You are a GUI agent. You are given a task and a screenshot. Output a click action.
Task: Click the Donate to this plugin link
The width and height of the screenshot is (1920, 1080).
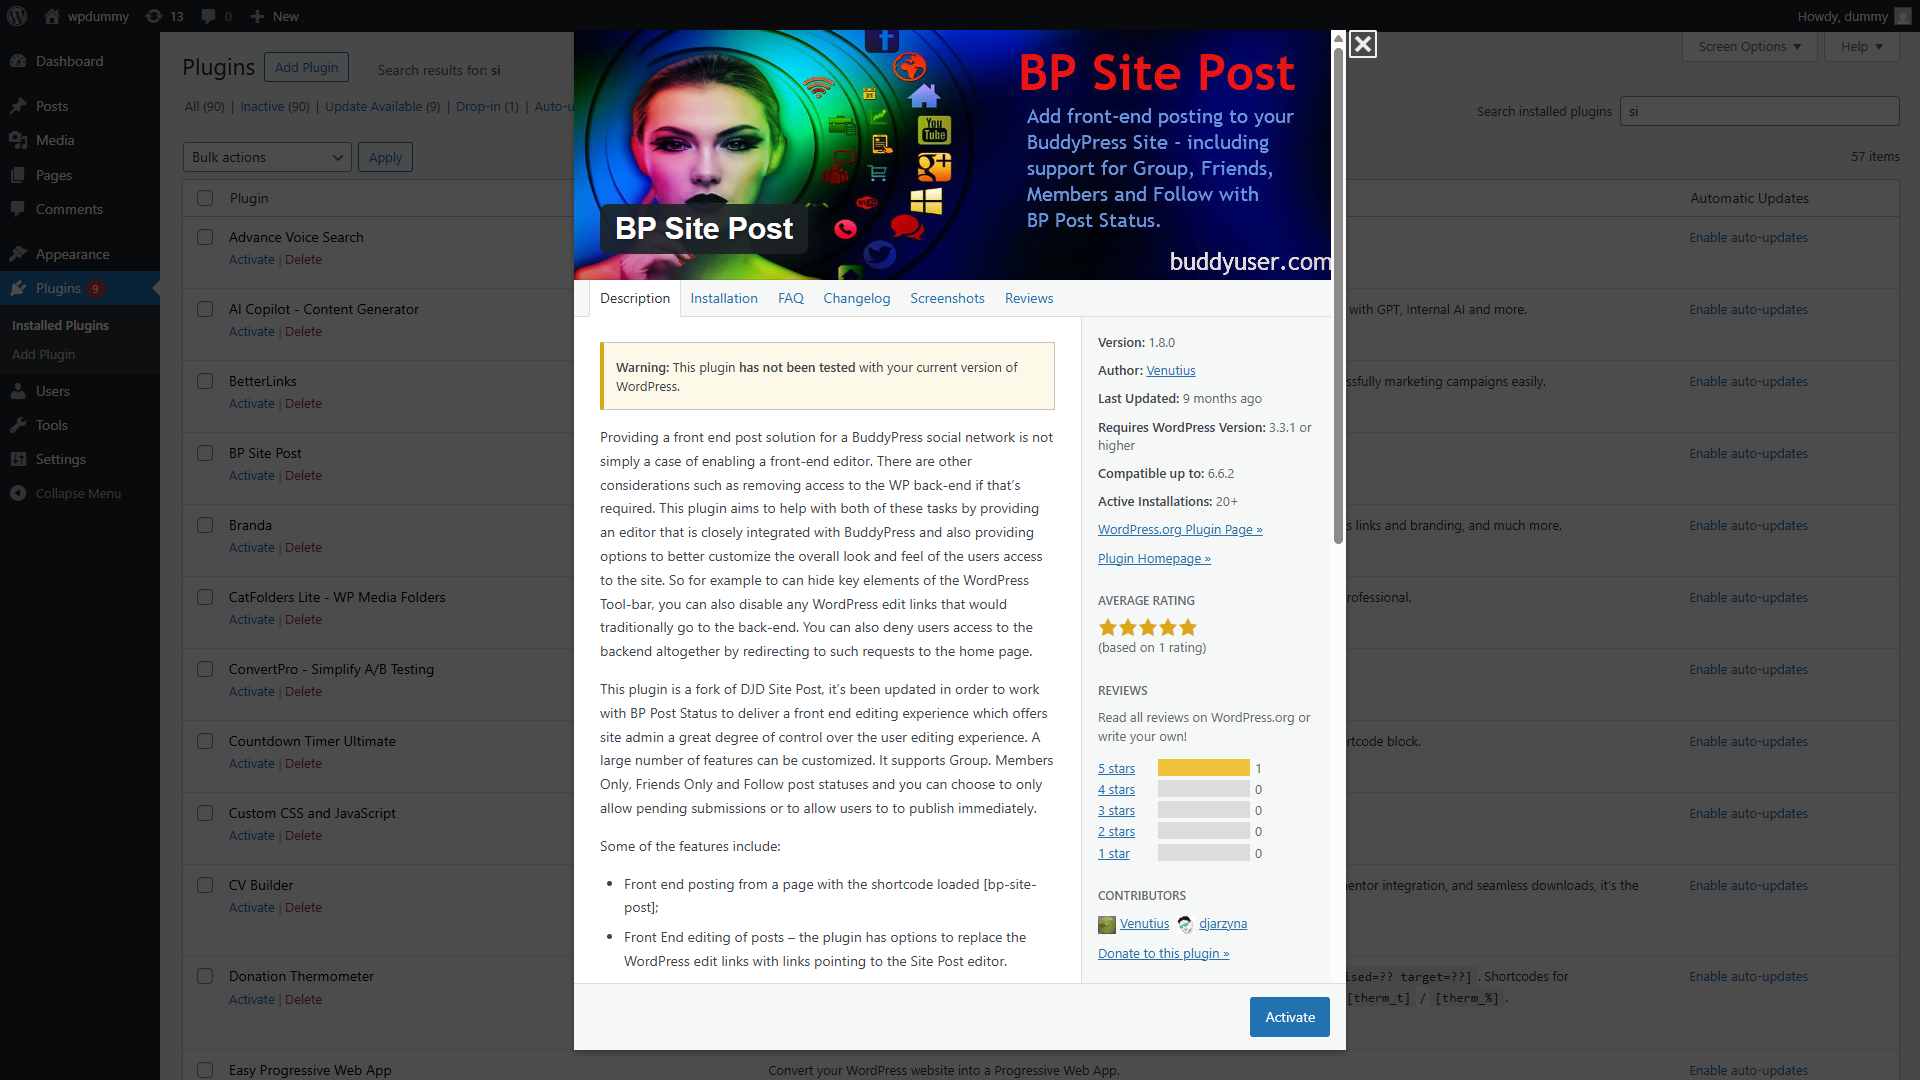click(1163, 954)
